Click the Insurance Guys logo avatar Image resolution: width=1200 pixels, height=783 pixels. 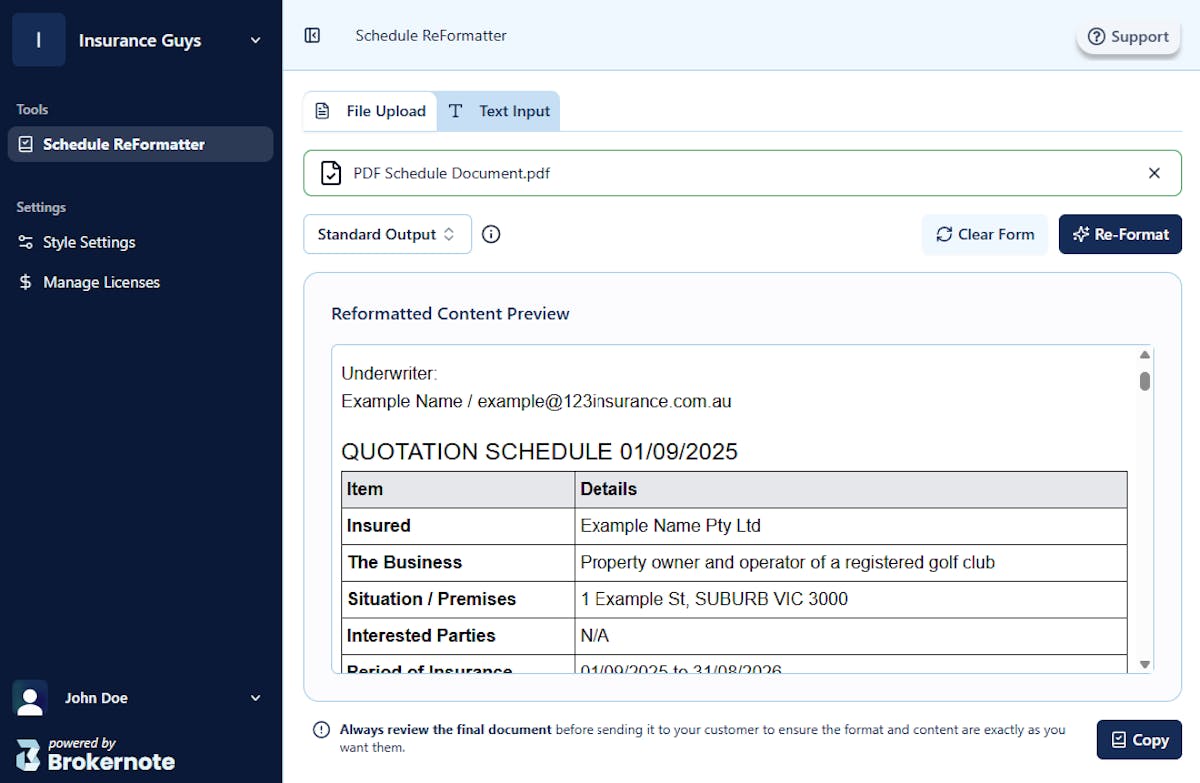point(39,40)
